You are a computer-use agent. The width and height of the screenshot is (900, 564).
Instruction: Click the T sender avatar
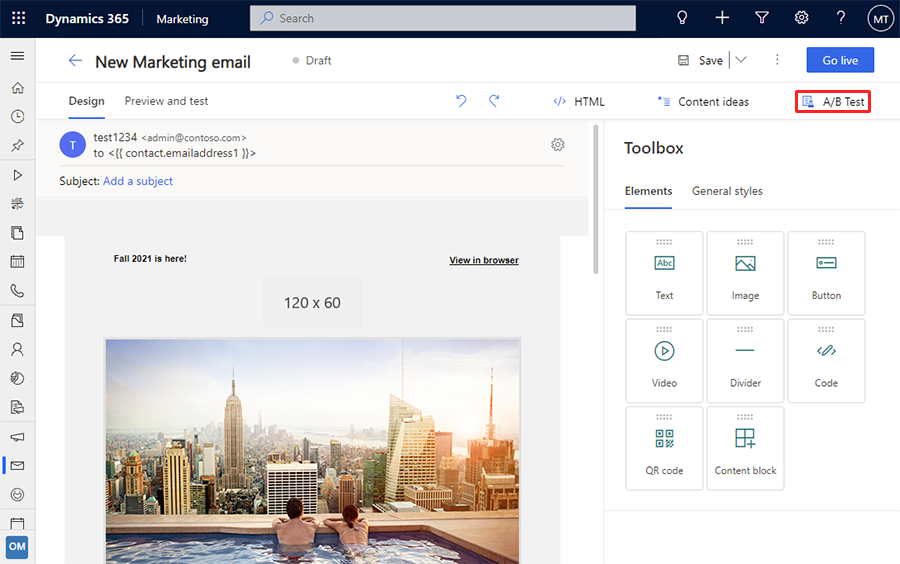(x=72, y=145)
